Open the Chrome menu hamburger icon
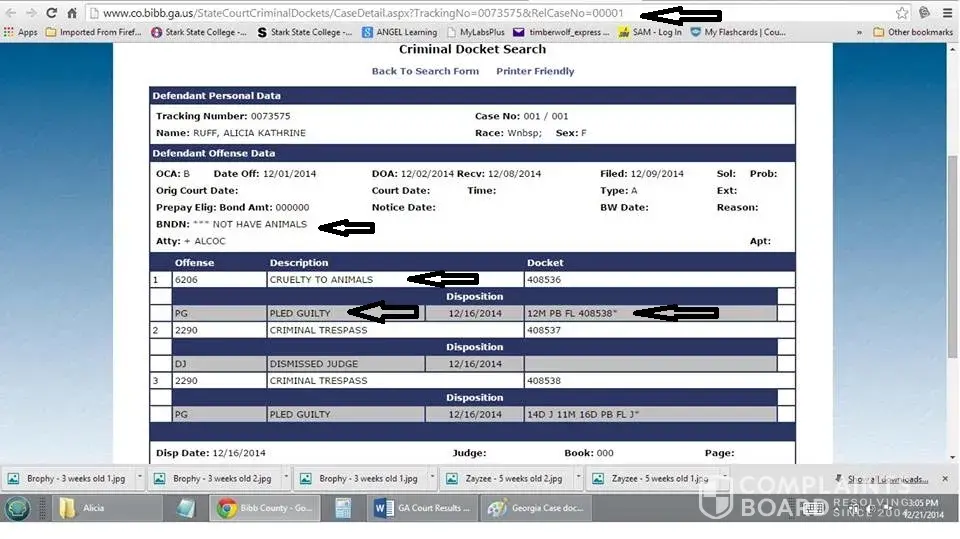The height and width of the screenshot is (539, 960). click(x=947, y=13)
